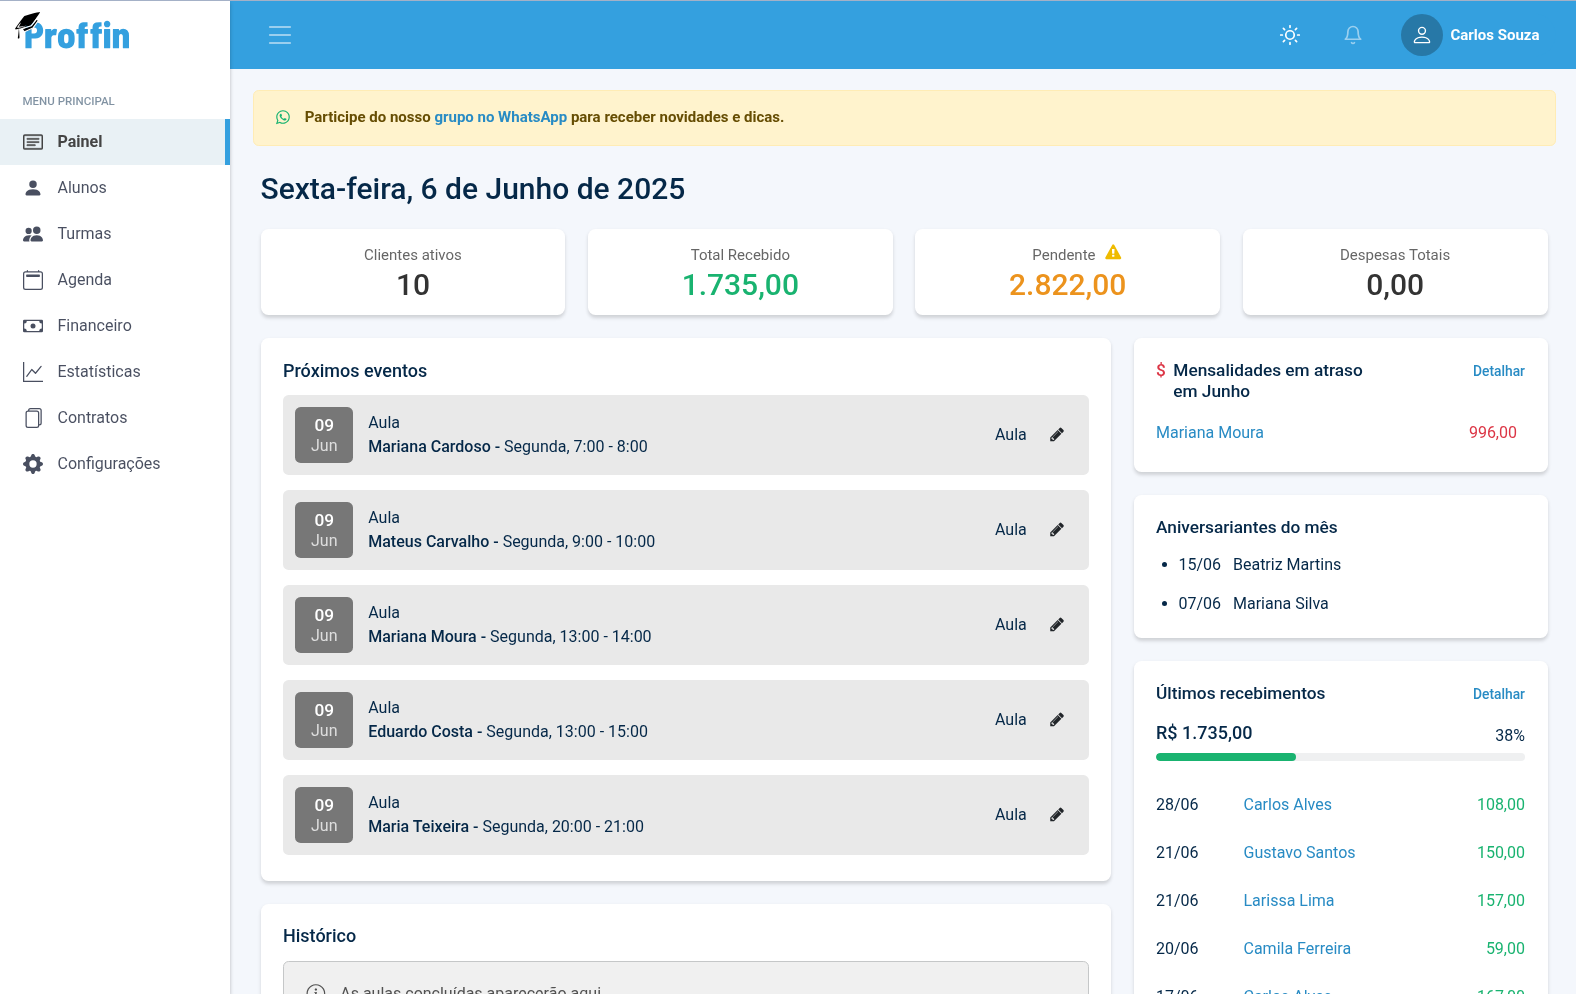The height and width of the screenshot is (994, 1576).
Task: Open Mariana Moura overdue payment entry
Action: (x=1209, y=433)
